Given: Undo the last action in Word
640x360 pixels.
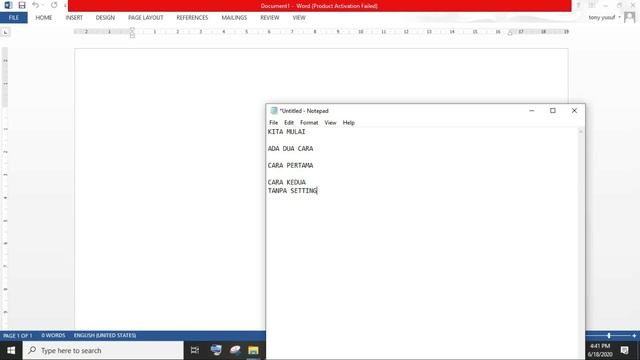Looking at the screenshot, I should pyautogui.click(x=36, y=5).
